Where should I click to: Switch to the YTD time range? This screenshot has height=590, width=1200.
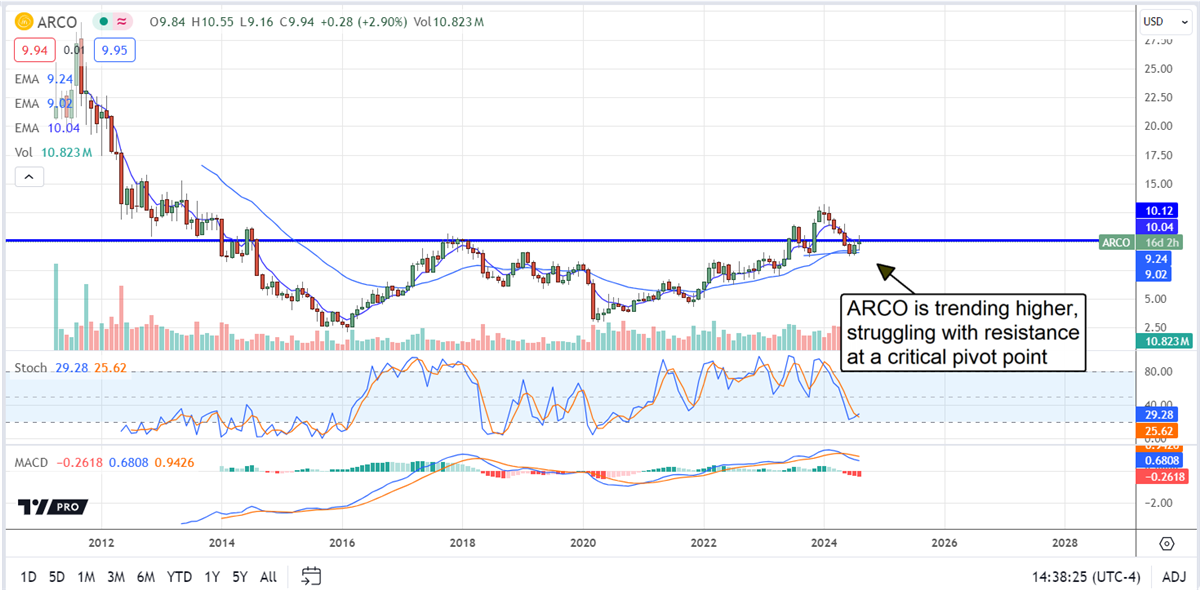point(180,576)
